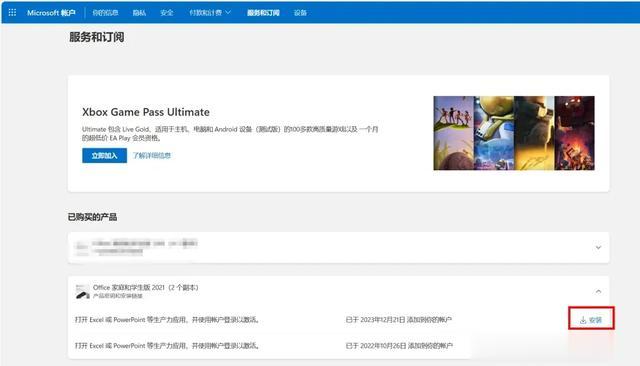Collapse the Office 家庭和学生版 2021 chevron
The image size is (640, 366).
(x=598, y=291)
